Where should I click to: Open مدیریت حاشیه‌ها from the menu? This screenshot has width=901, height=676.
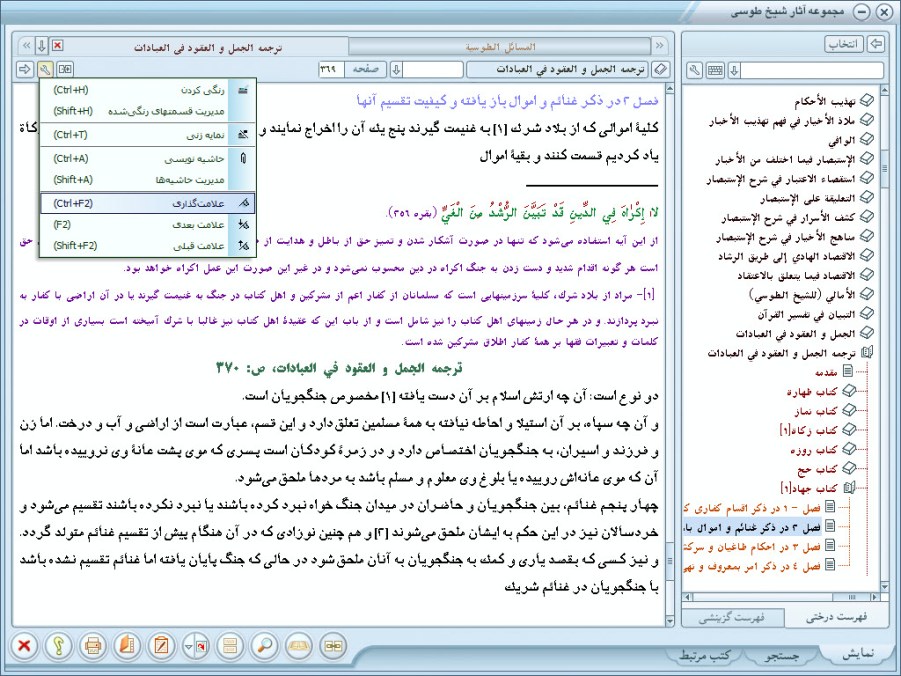(148, 179)
